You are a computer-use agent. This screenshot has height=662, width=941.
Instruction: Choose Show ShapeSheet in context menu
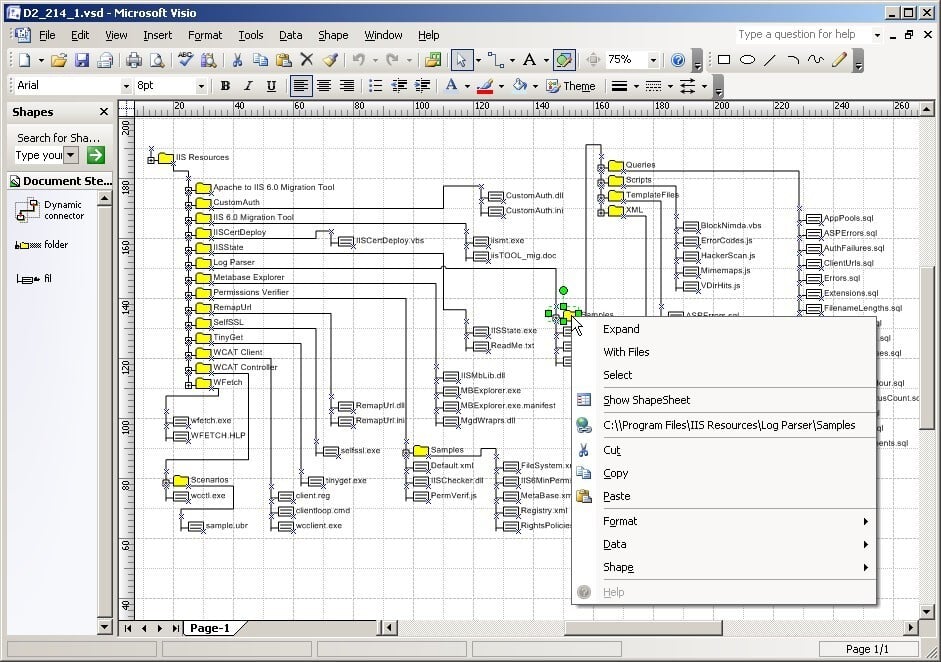click(x=724, y=400)
